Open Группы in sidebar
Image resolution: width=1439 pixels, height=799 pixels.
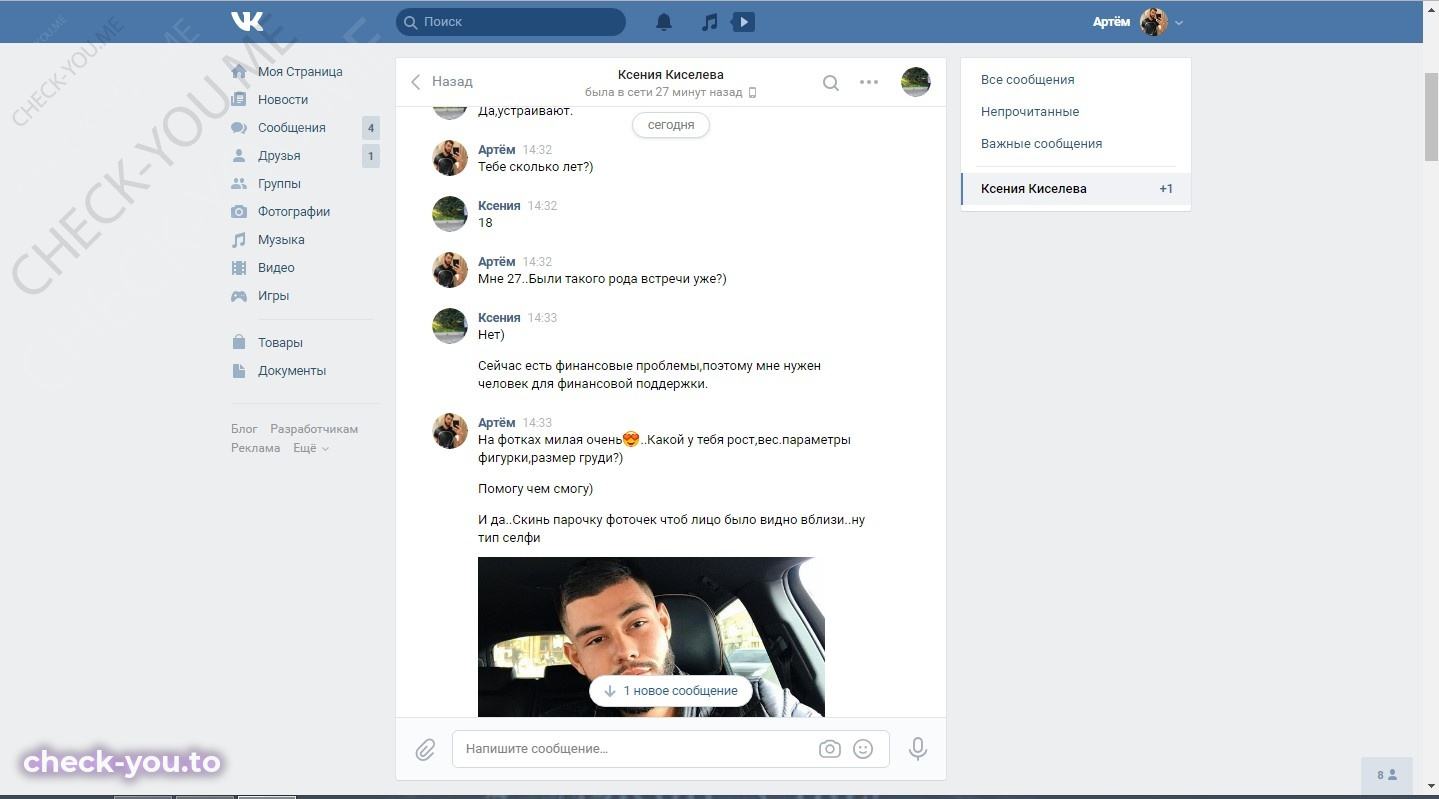[279, 184]
